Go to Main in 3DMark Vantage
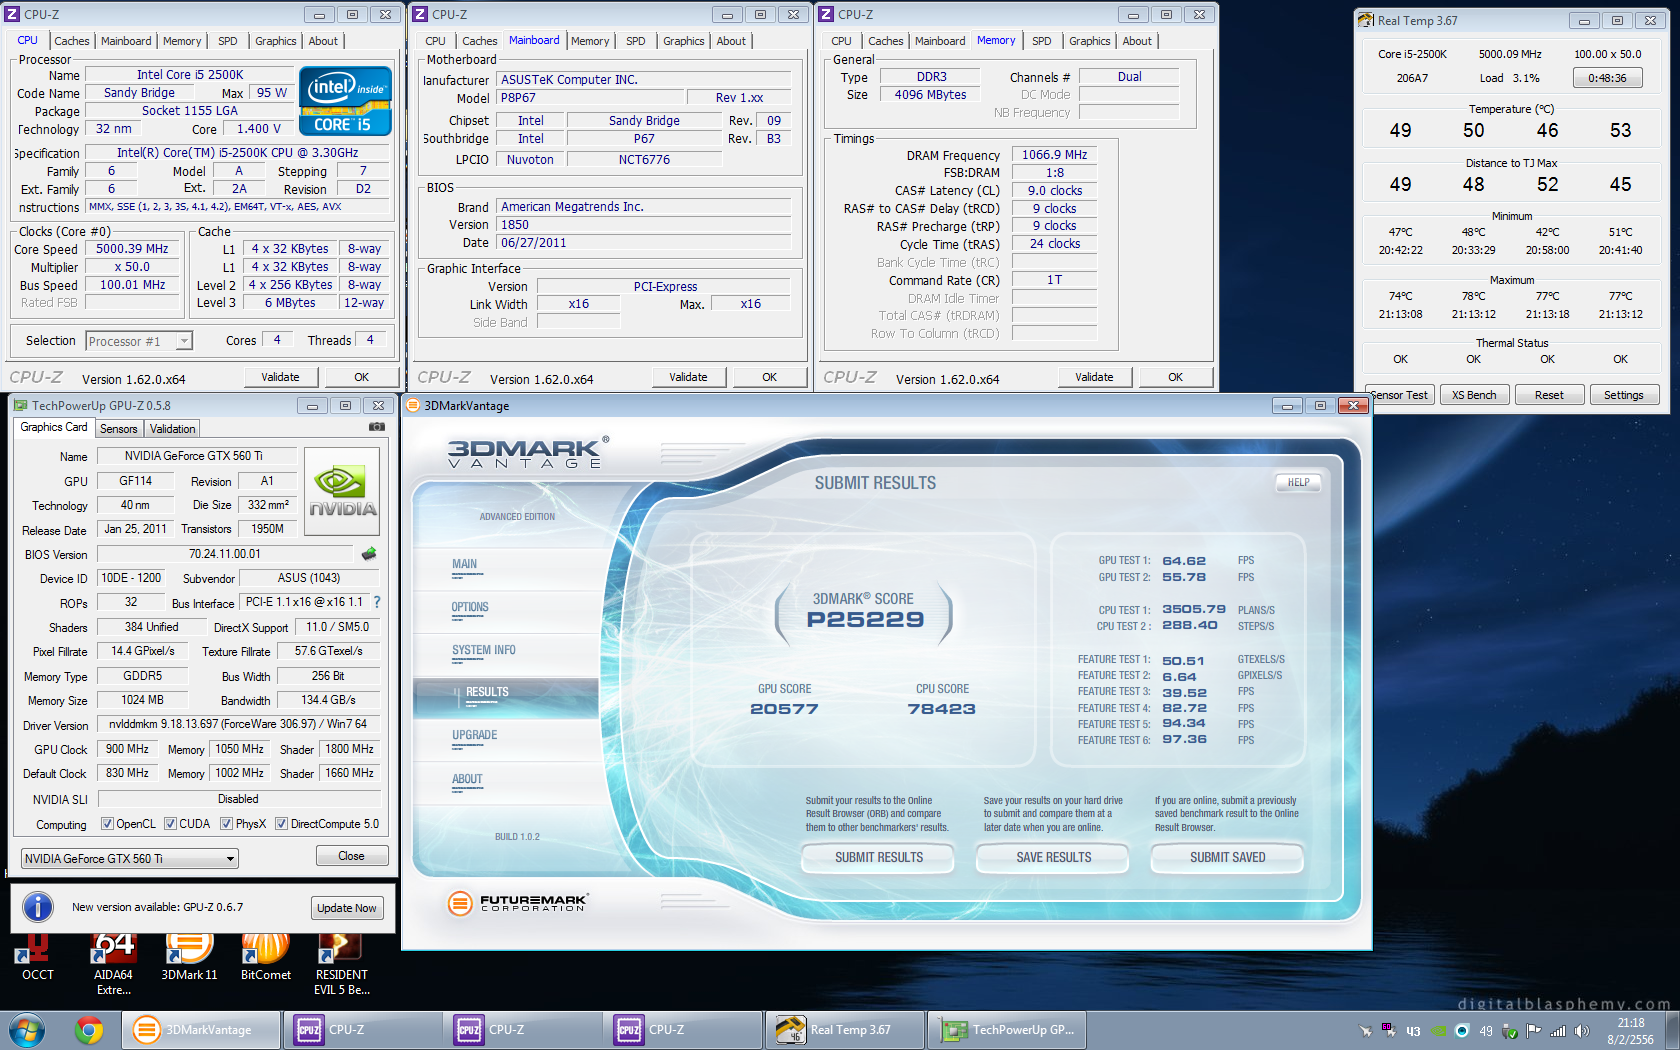Screen dimensions: 1680x1050 [464, 564]
